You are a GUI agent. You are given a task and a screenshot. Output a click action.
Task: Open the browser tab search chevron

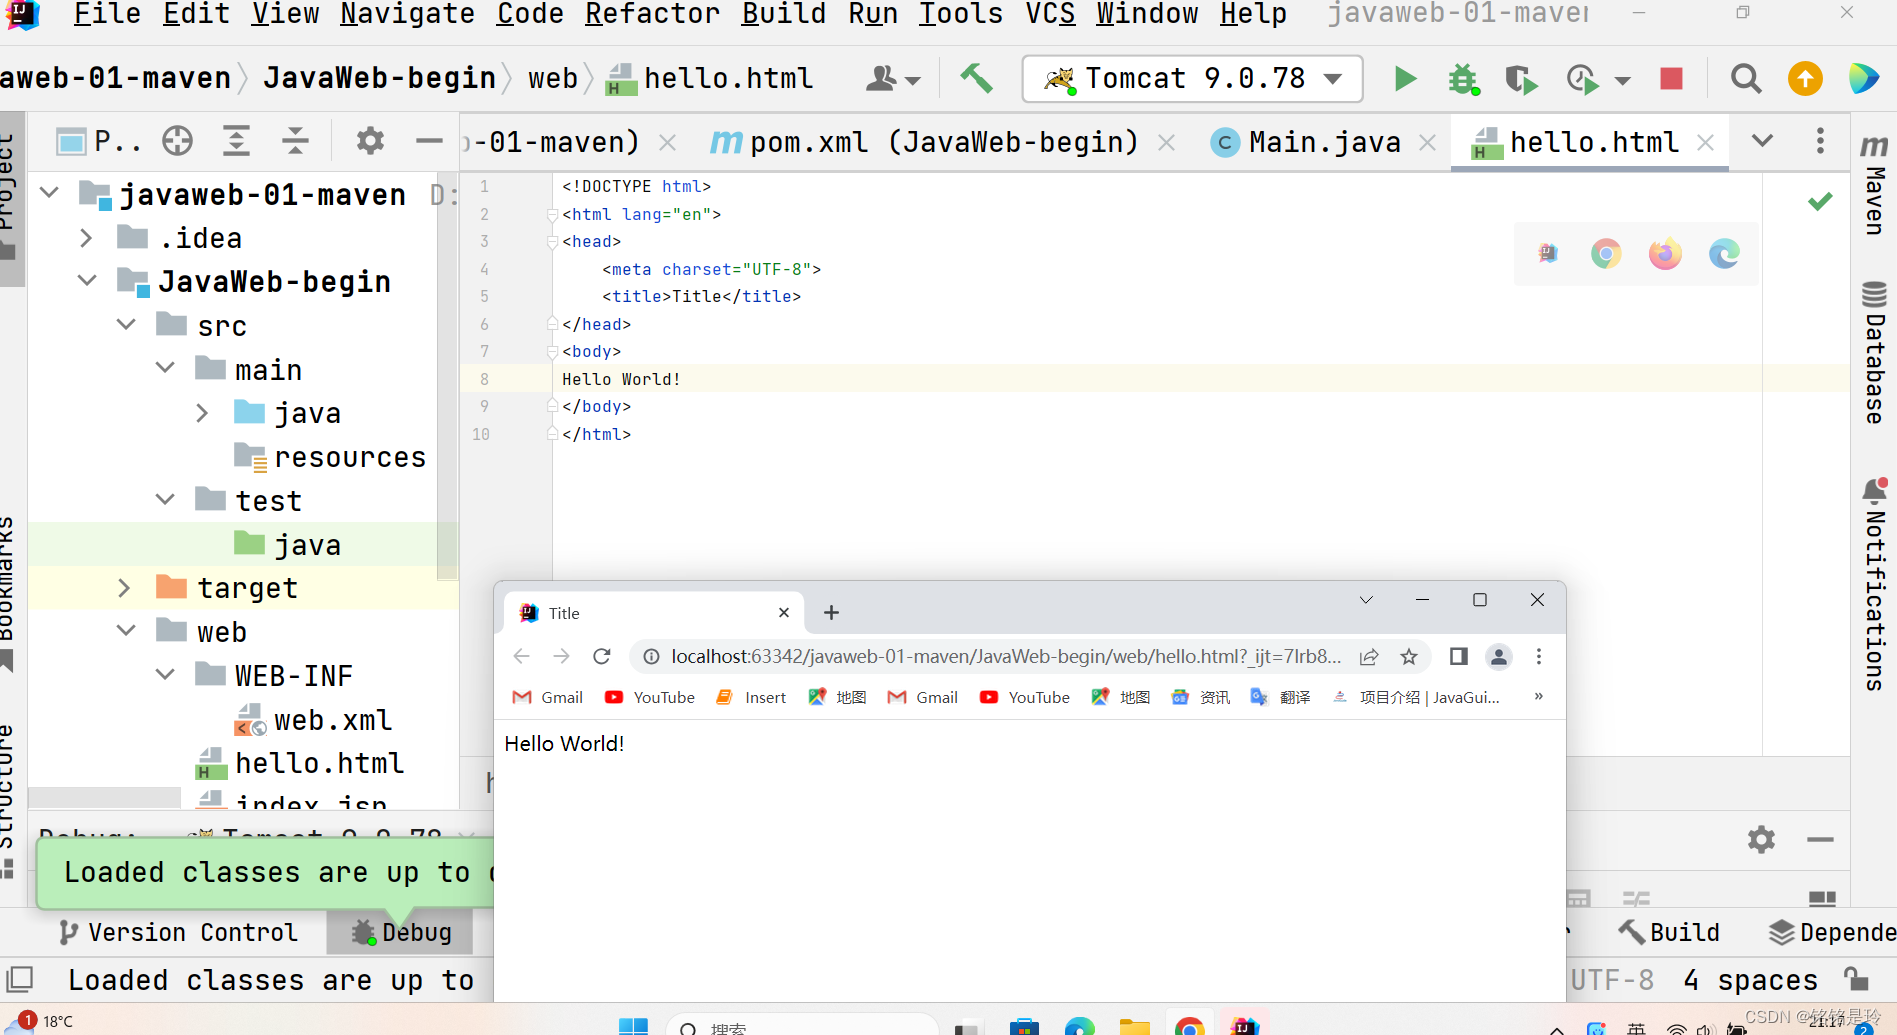1366,600
